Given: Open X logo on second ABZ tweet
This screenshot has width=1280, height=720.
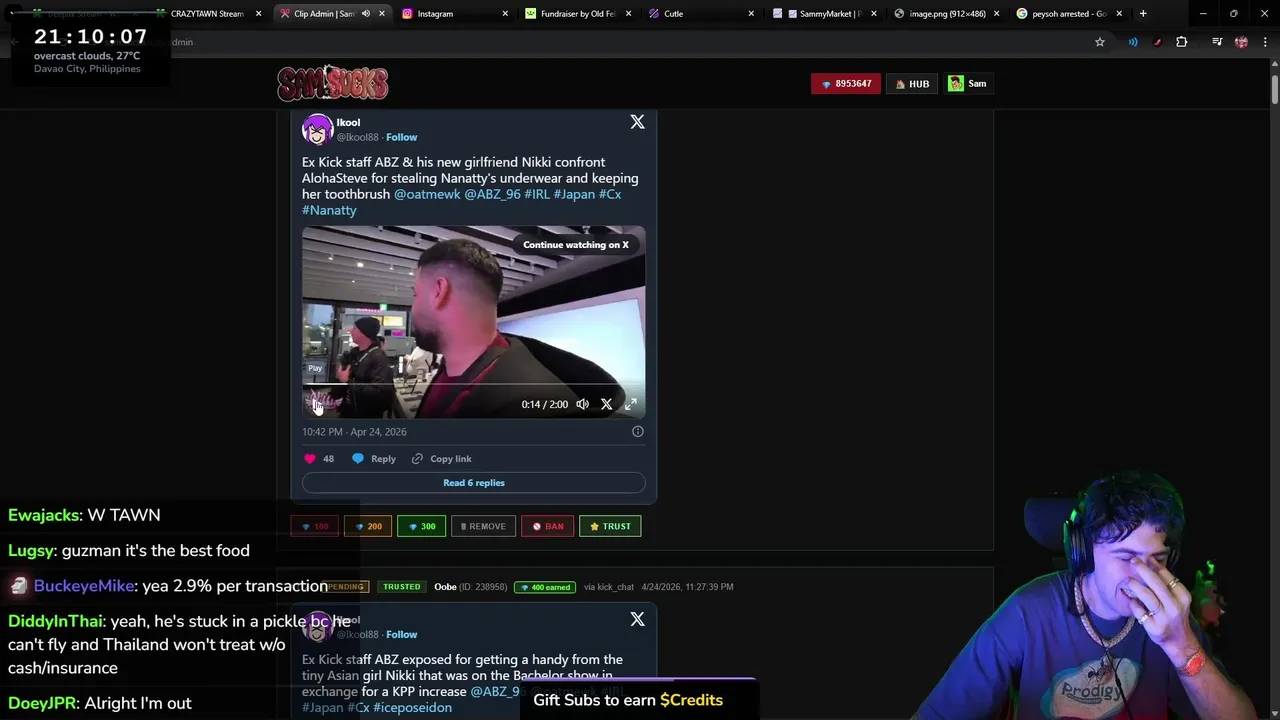Looking at the screenshot, I should (x=637, y=620).
